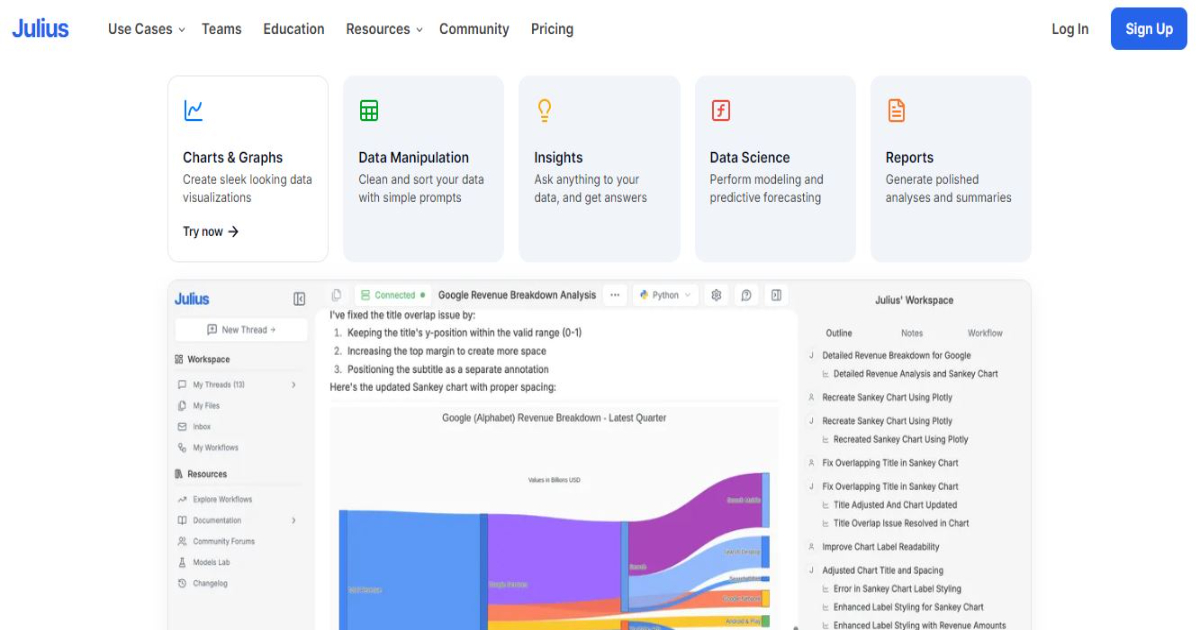
Task: Open outline item Adjusted Chart Title and Spacing
Action: [x=883, y=571]
